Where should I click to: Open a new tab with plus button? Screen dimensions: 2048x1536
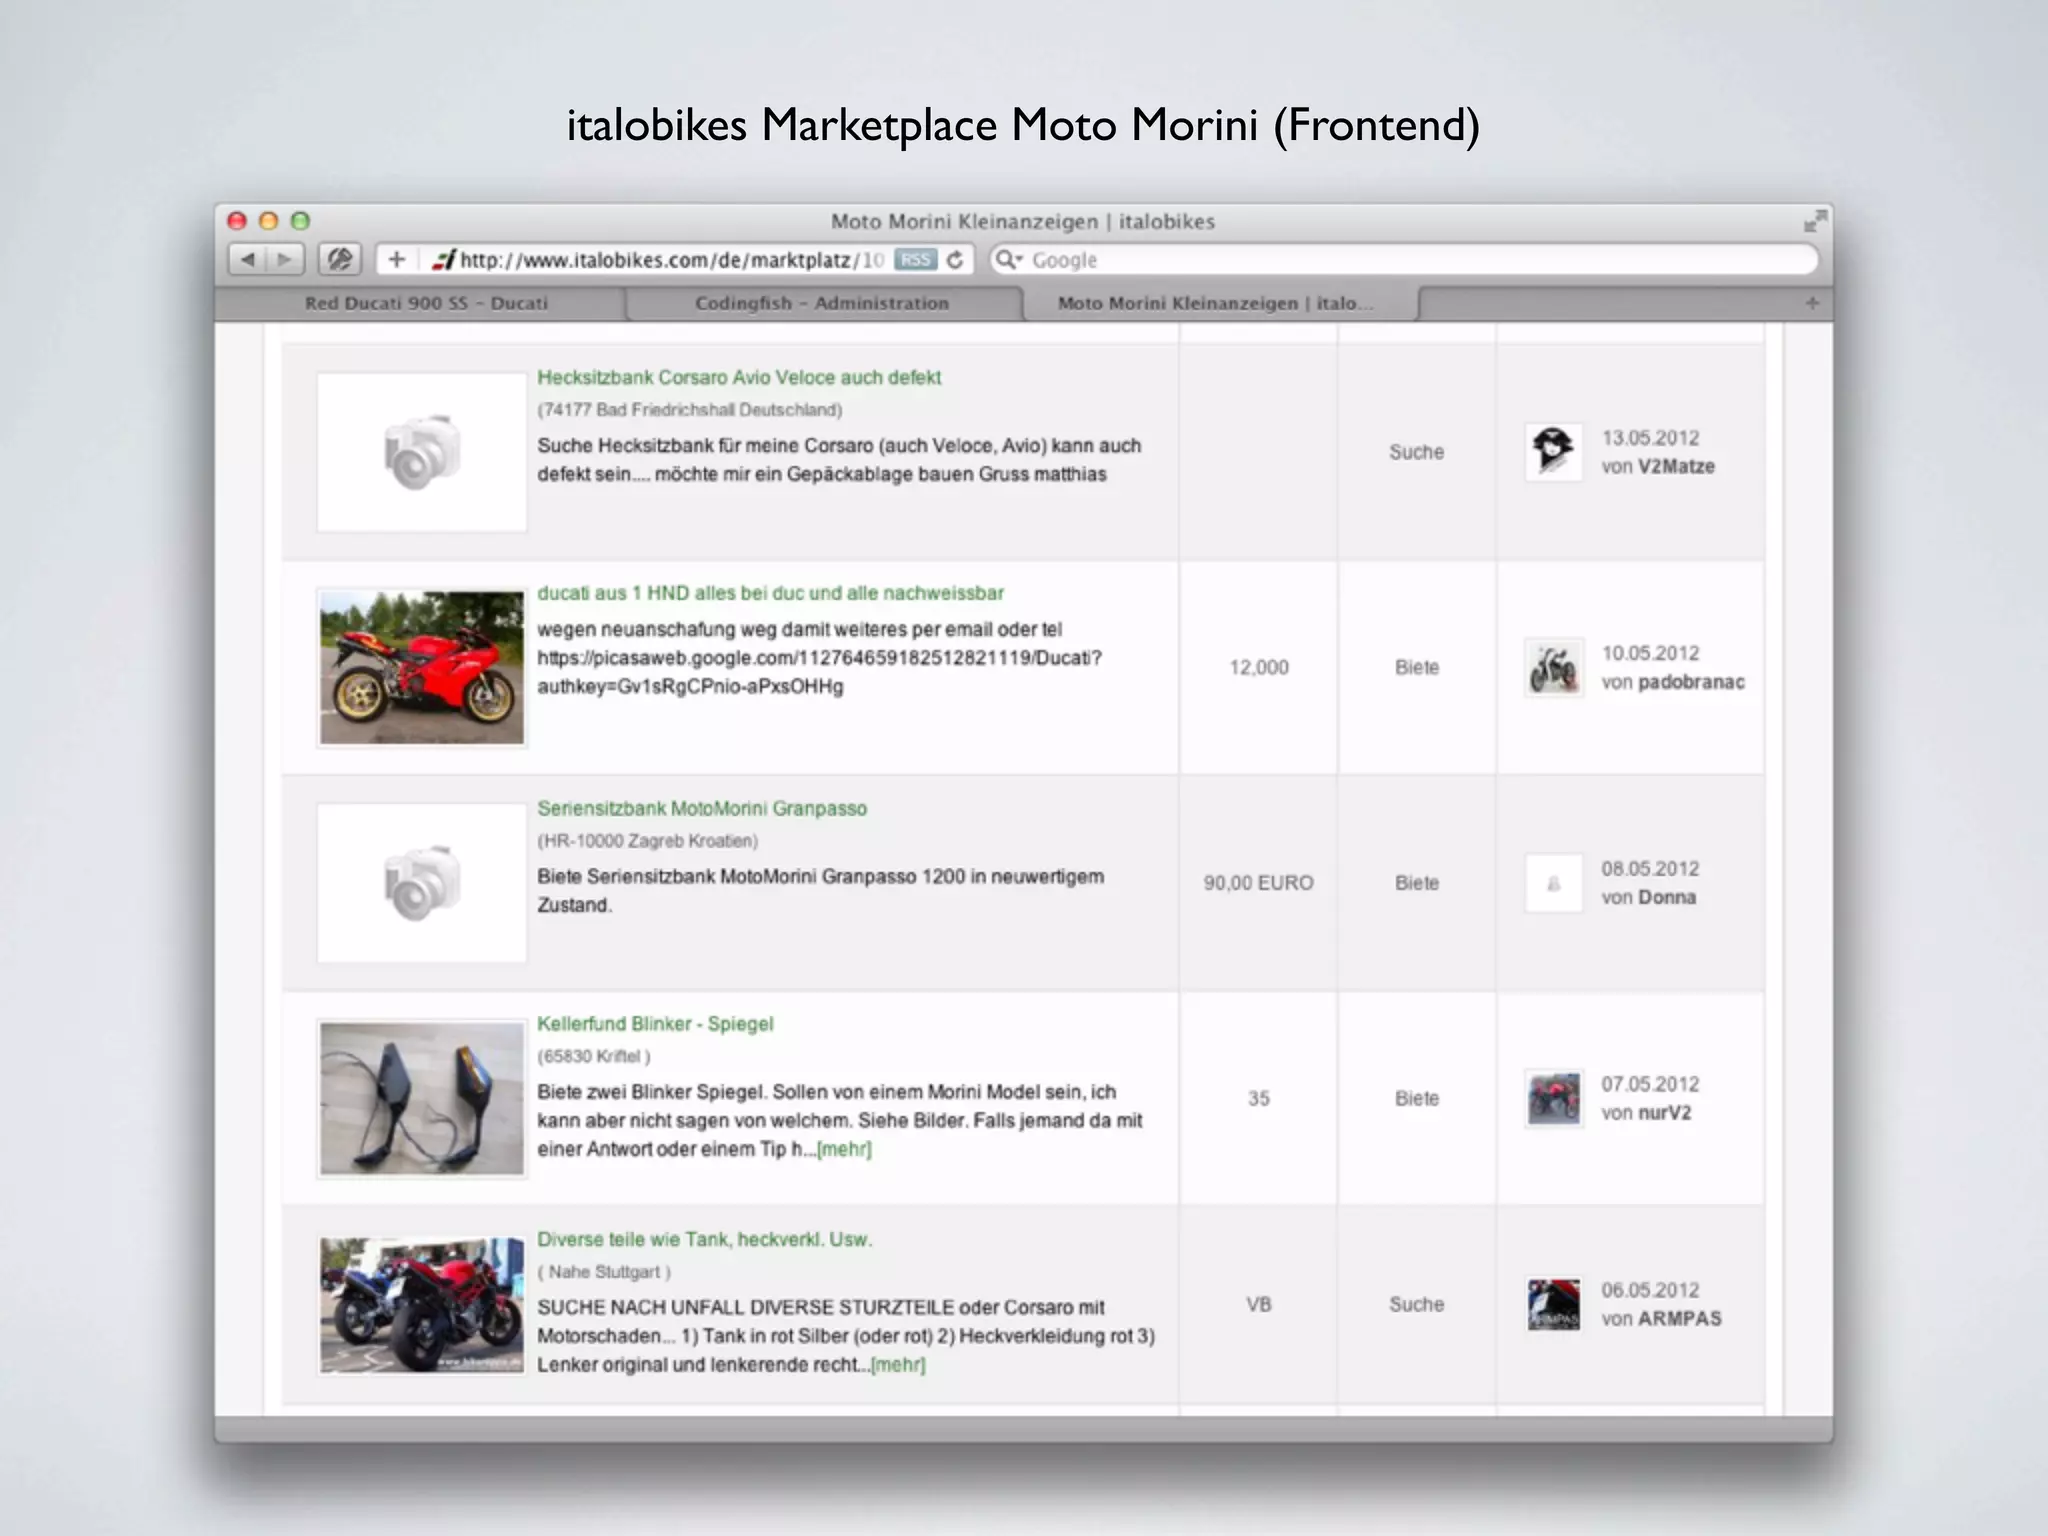pos(1812,303)
